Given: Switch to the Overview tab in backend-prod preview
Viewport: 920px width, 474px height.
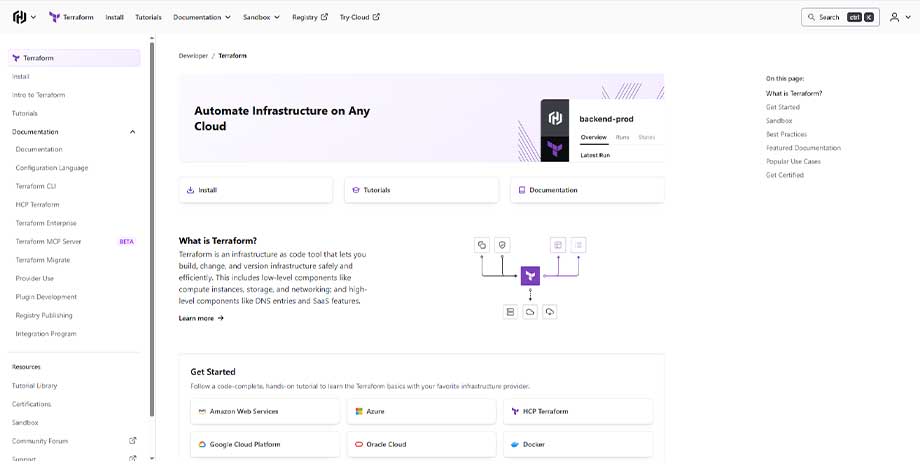Looking at the screenshot, I should coord(593,137).
